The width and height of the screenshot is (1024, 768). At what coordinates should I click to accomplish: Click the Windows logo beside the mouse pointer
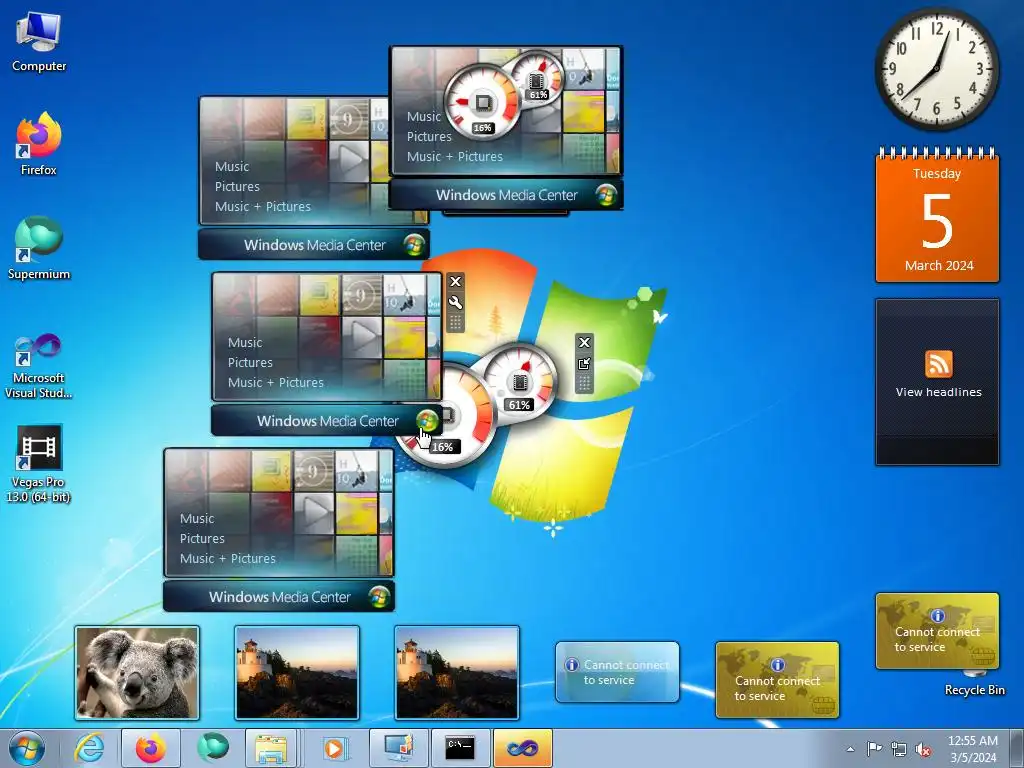427,421
